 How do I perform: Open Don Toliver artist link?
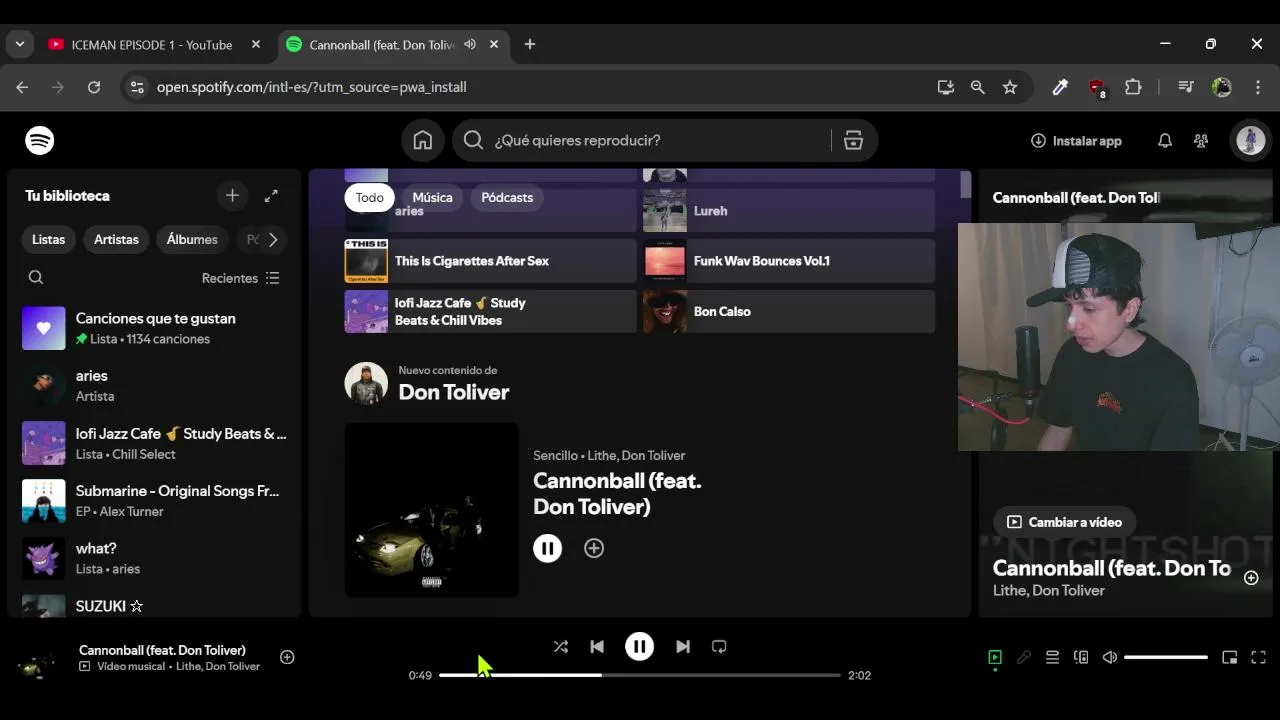(x=454, y=392)
